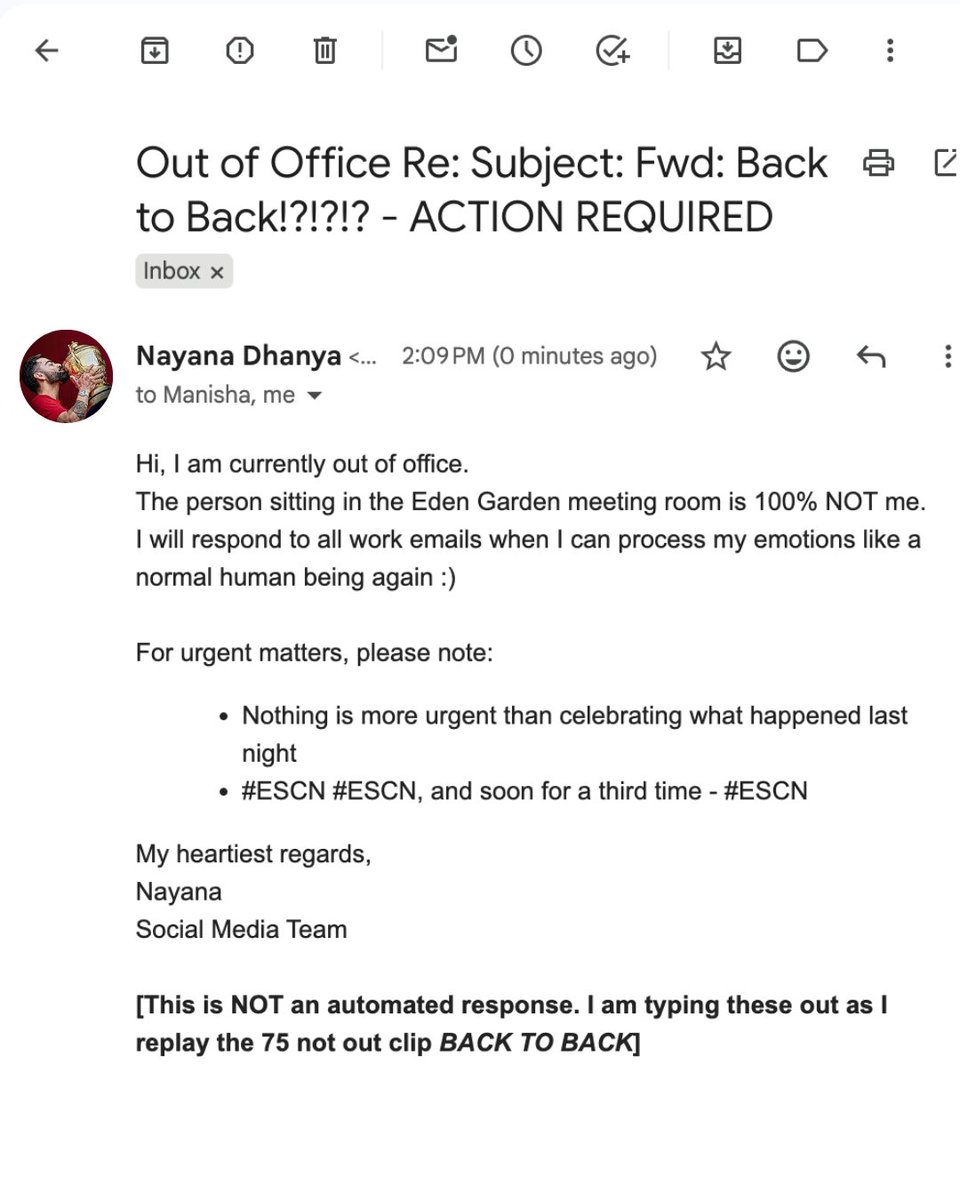Mark the email as unread

441,49
